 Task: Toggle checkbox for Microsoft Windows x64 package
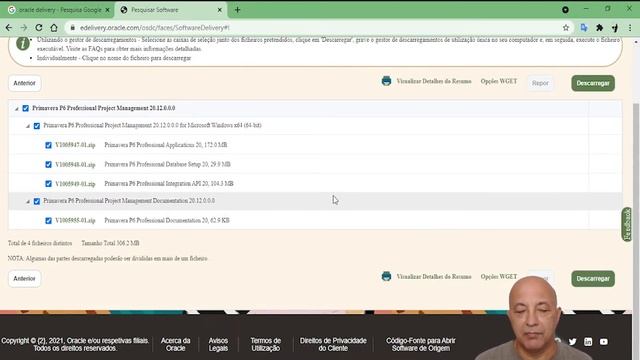pyautogui.click(x=37, y=126)
